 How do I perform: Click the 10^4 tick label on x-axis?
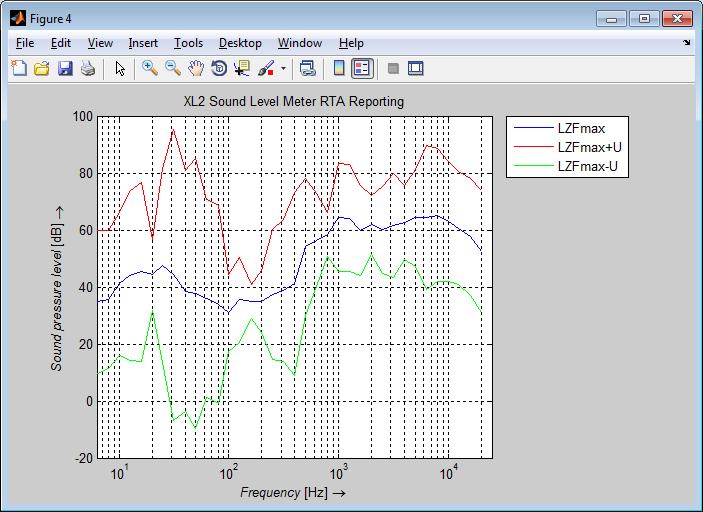(448, 472)
